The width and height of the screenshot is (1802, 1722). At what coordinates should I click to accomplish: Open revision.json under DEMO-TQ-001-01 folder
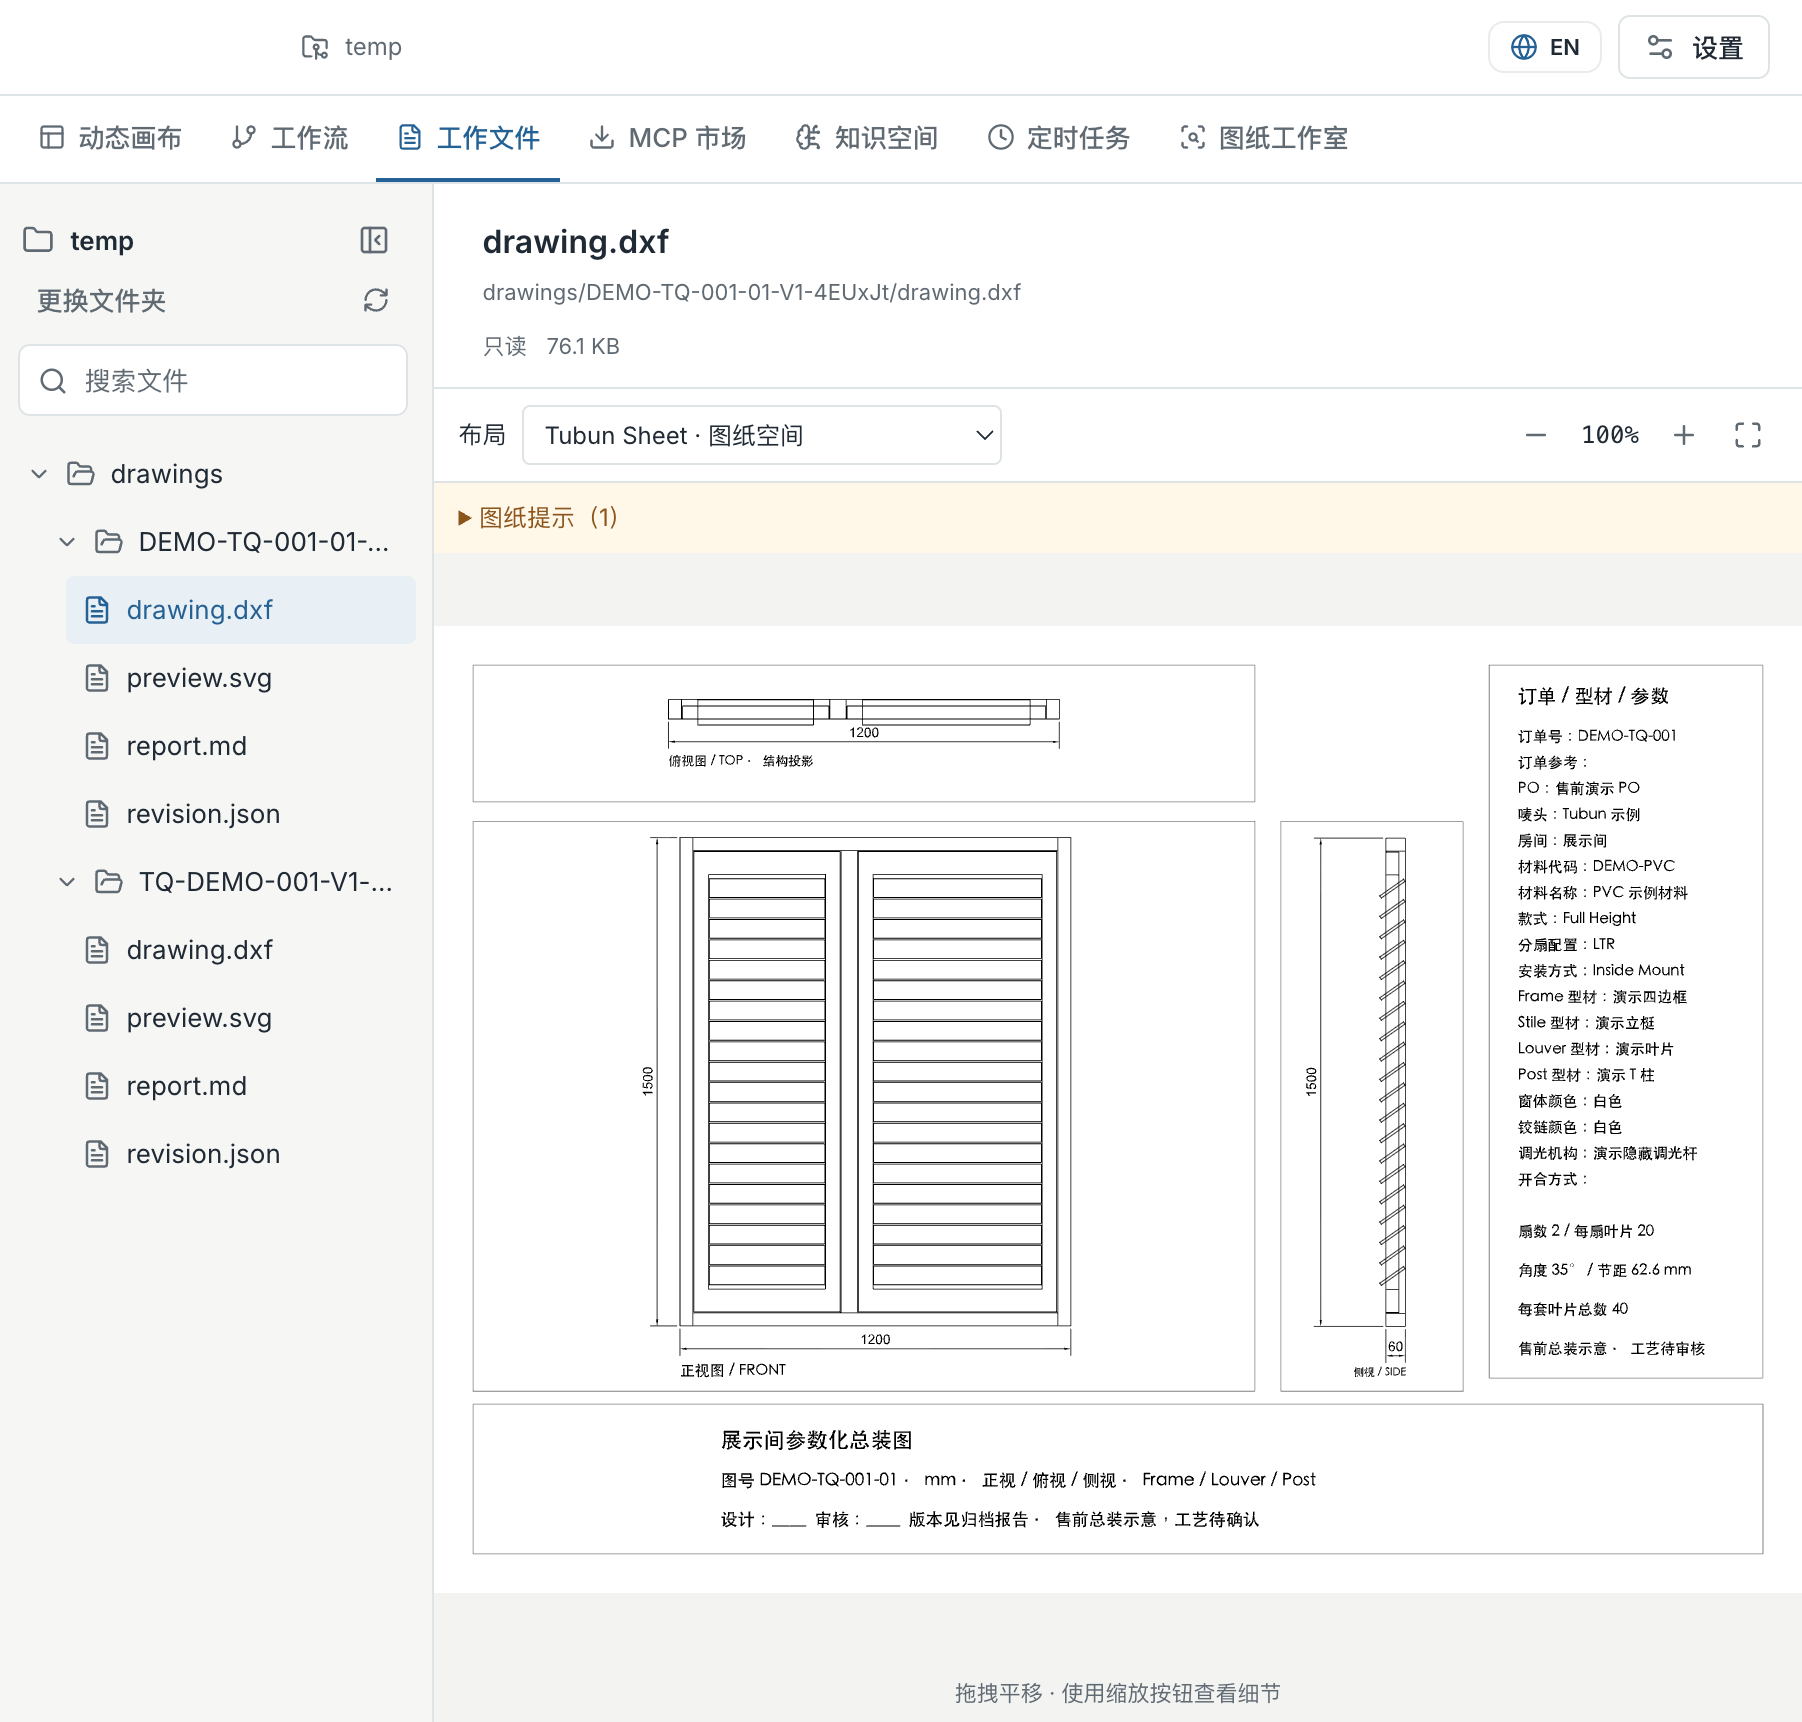(241, 814)
